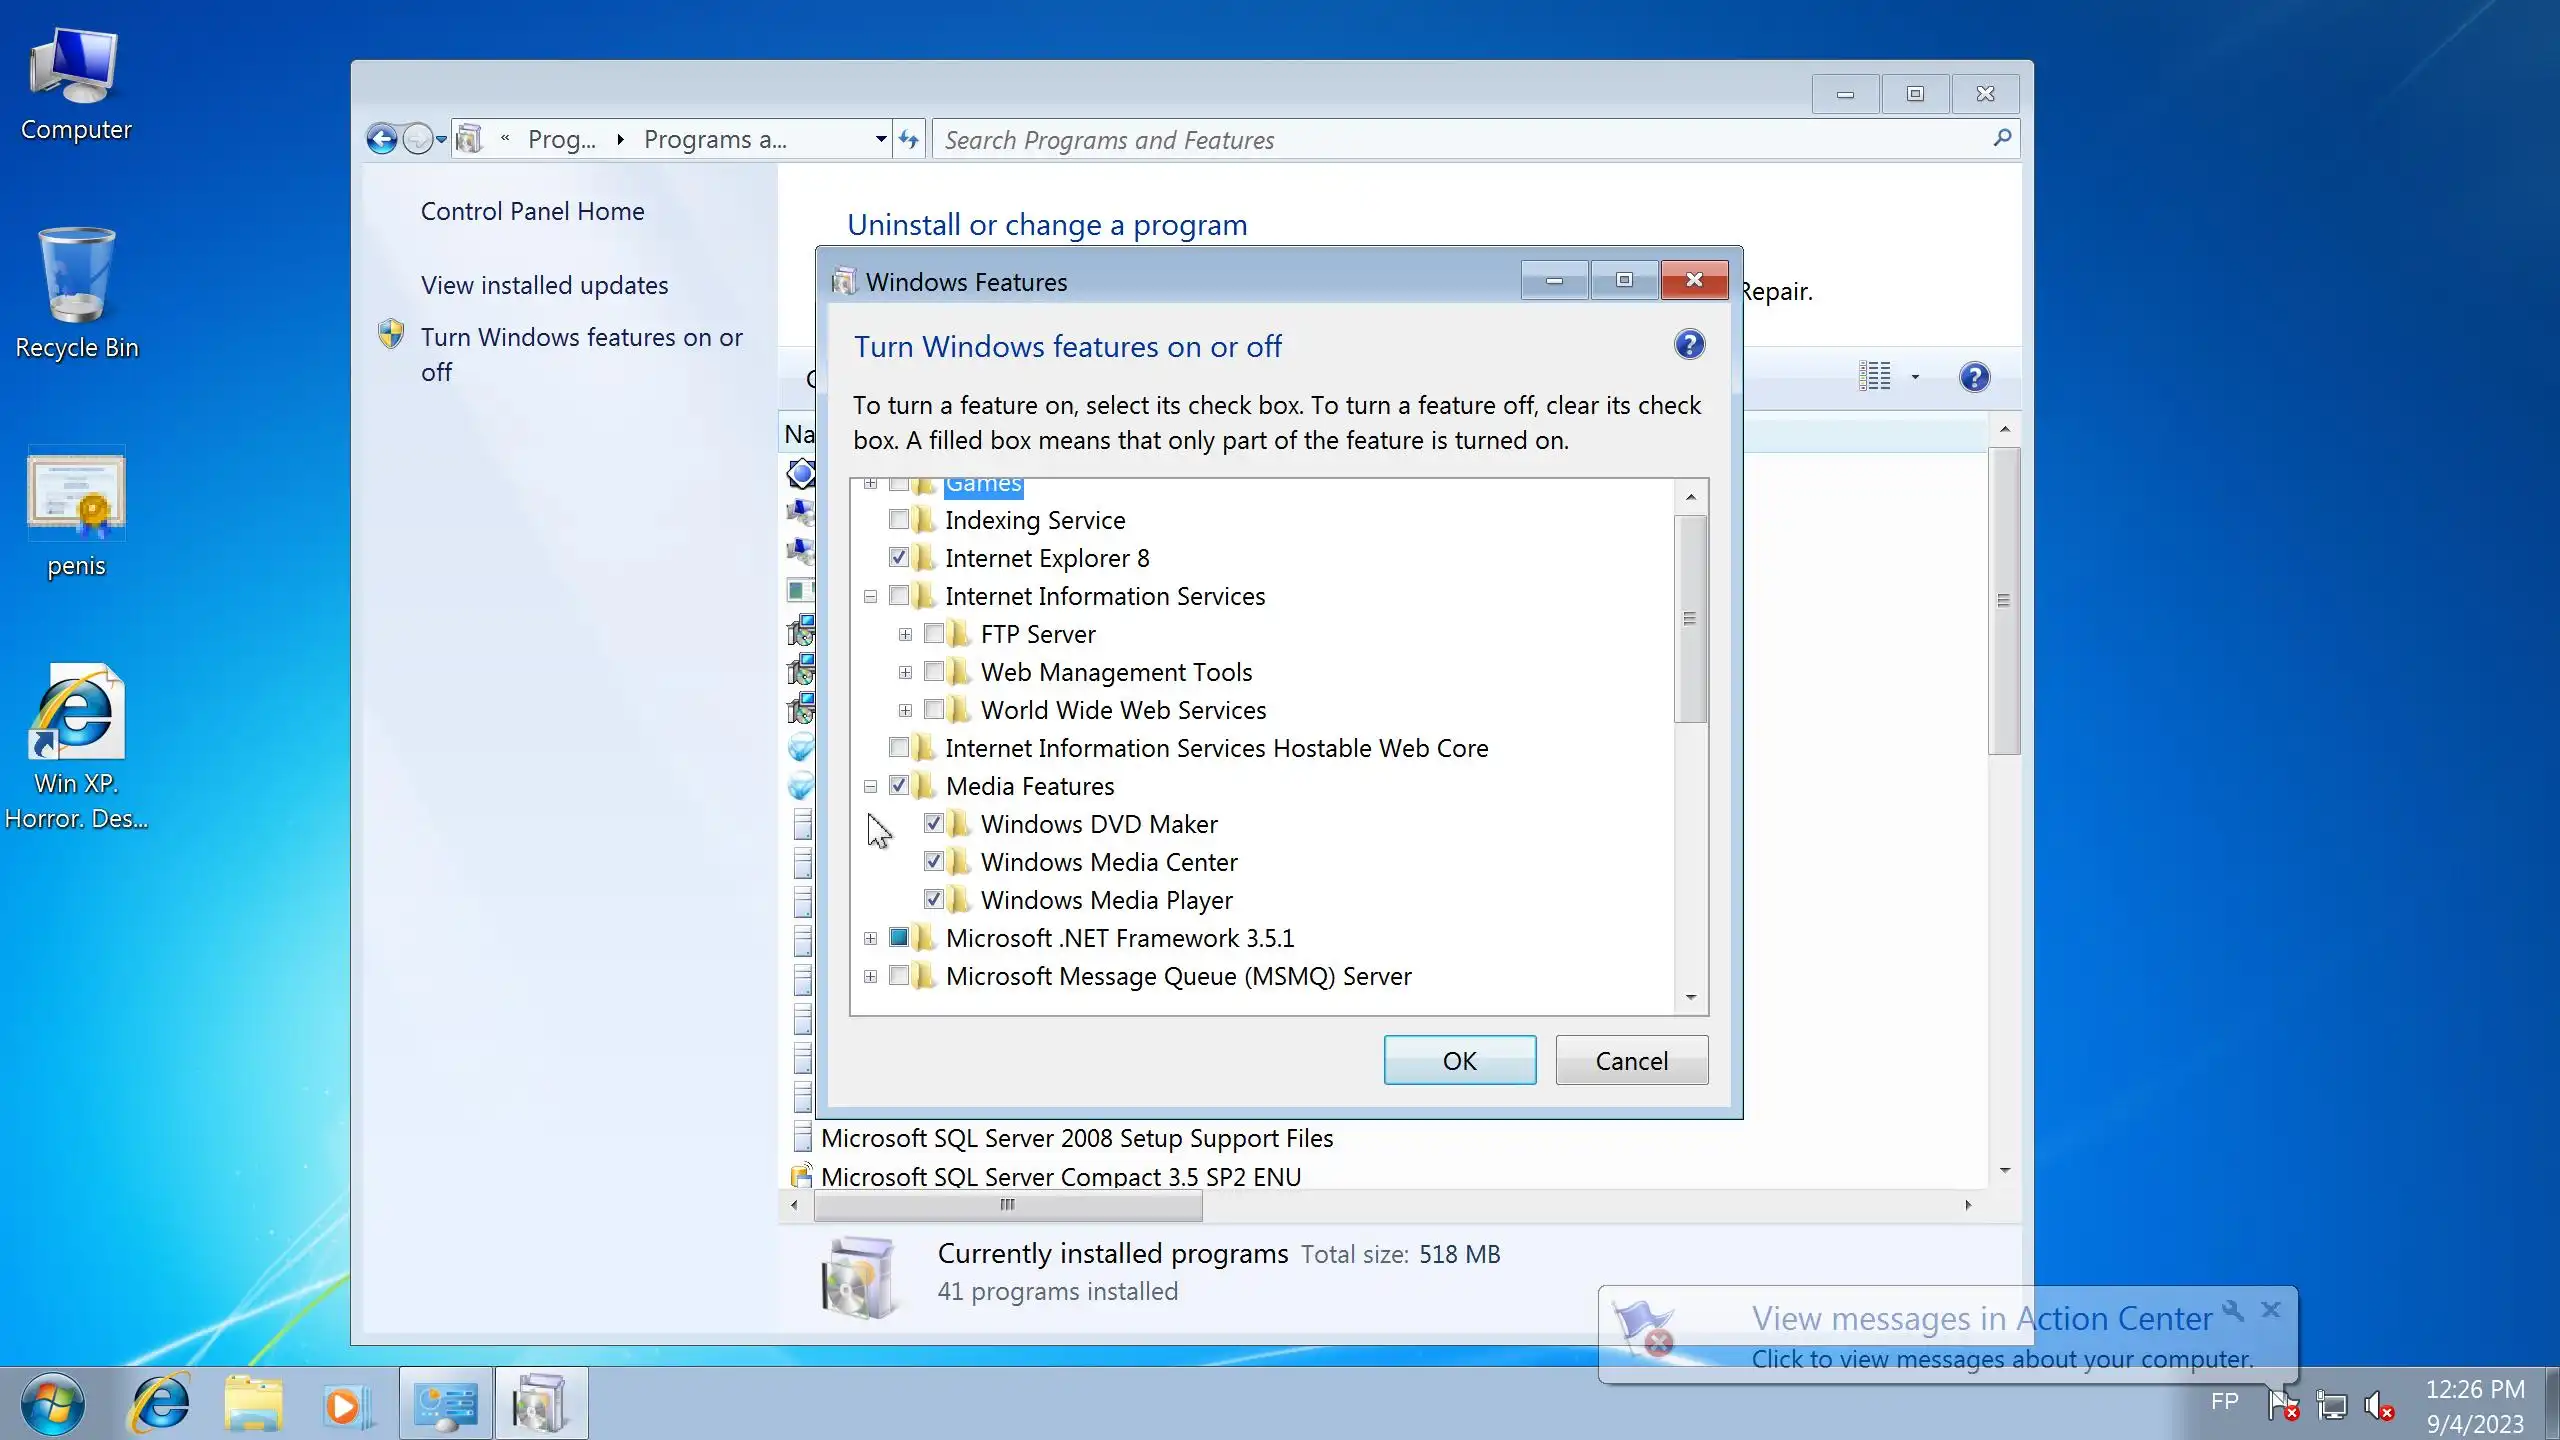This screenshot has width=2560, height=1440.
Task: Expand Microsoft .NET Framework 3.5.1 node
Action: [x=870, y=938]
